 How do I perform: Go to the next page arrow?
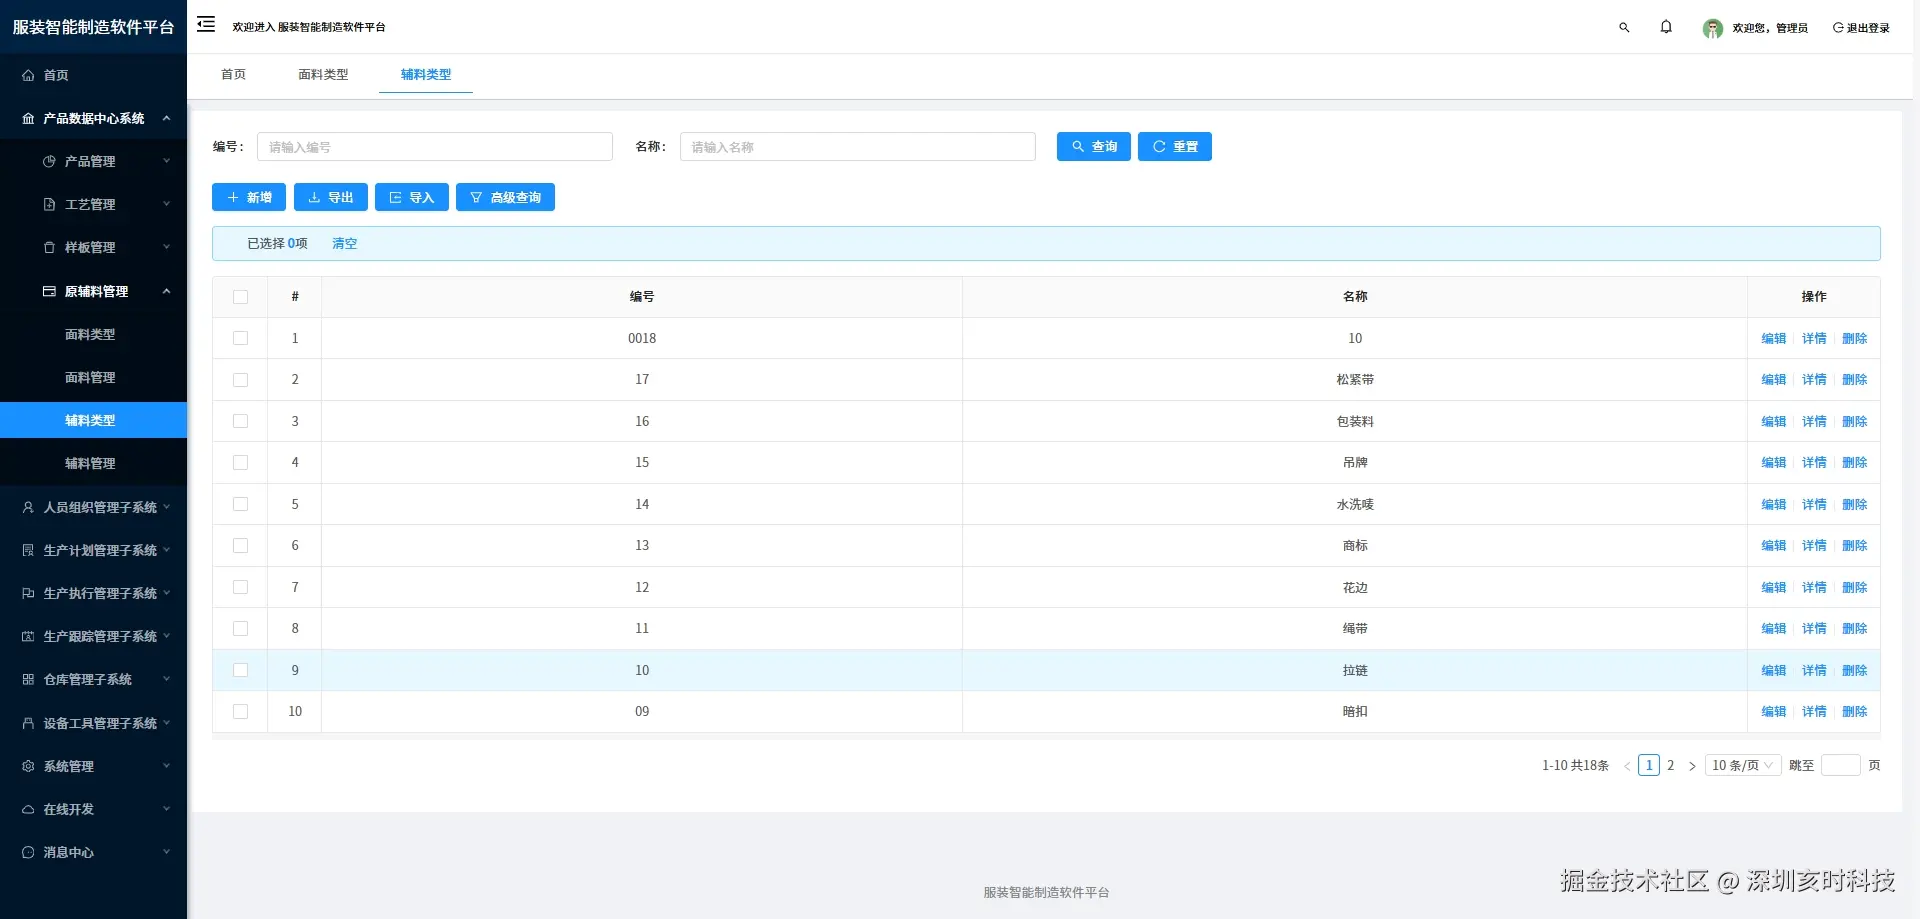pos(1692,766)
